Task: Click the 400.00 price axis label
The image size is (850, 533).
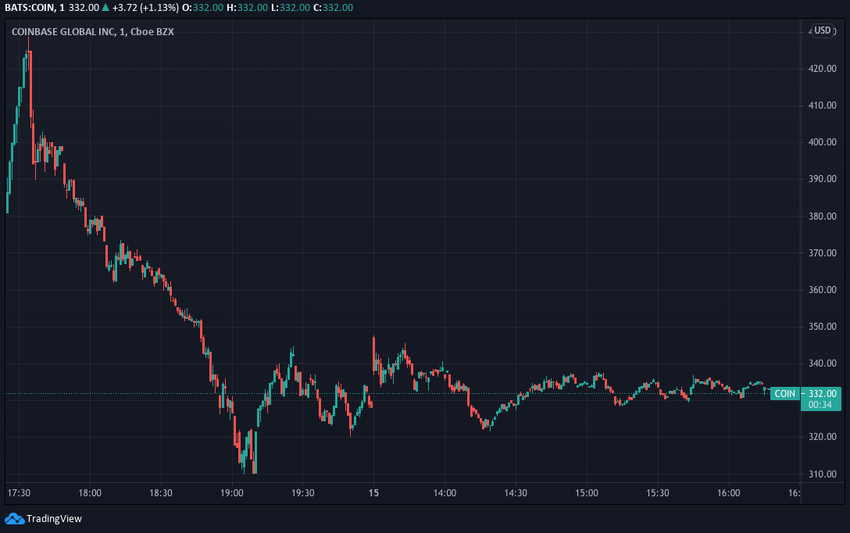Action: [822, 142]
